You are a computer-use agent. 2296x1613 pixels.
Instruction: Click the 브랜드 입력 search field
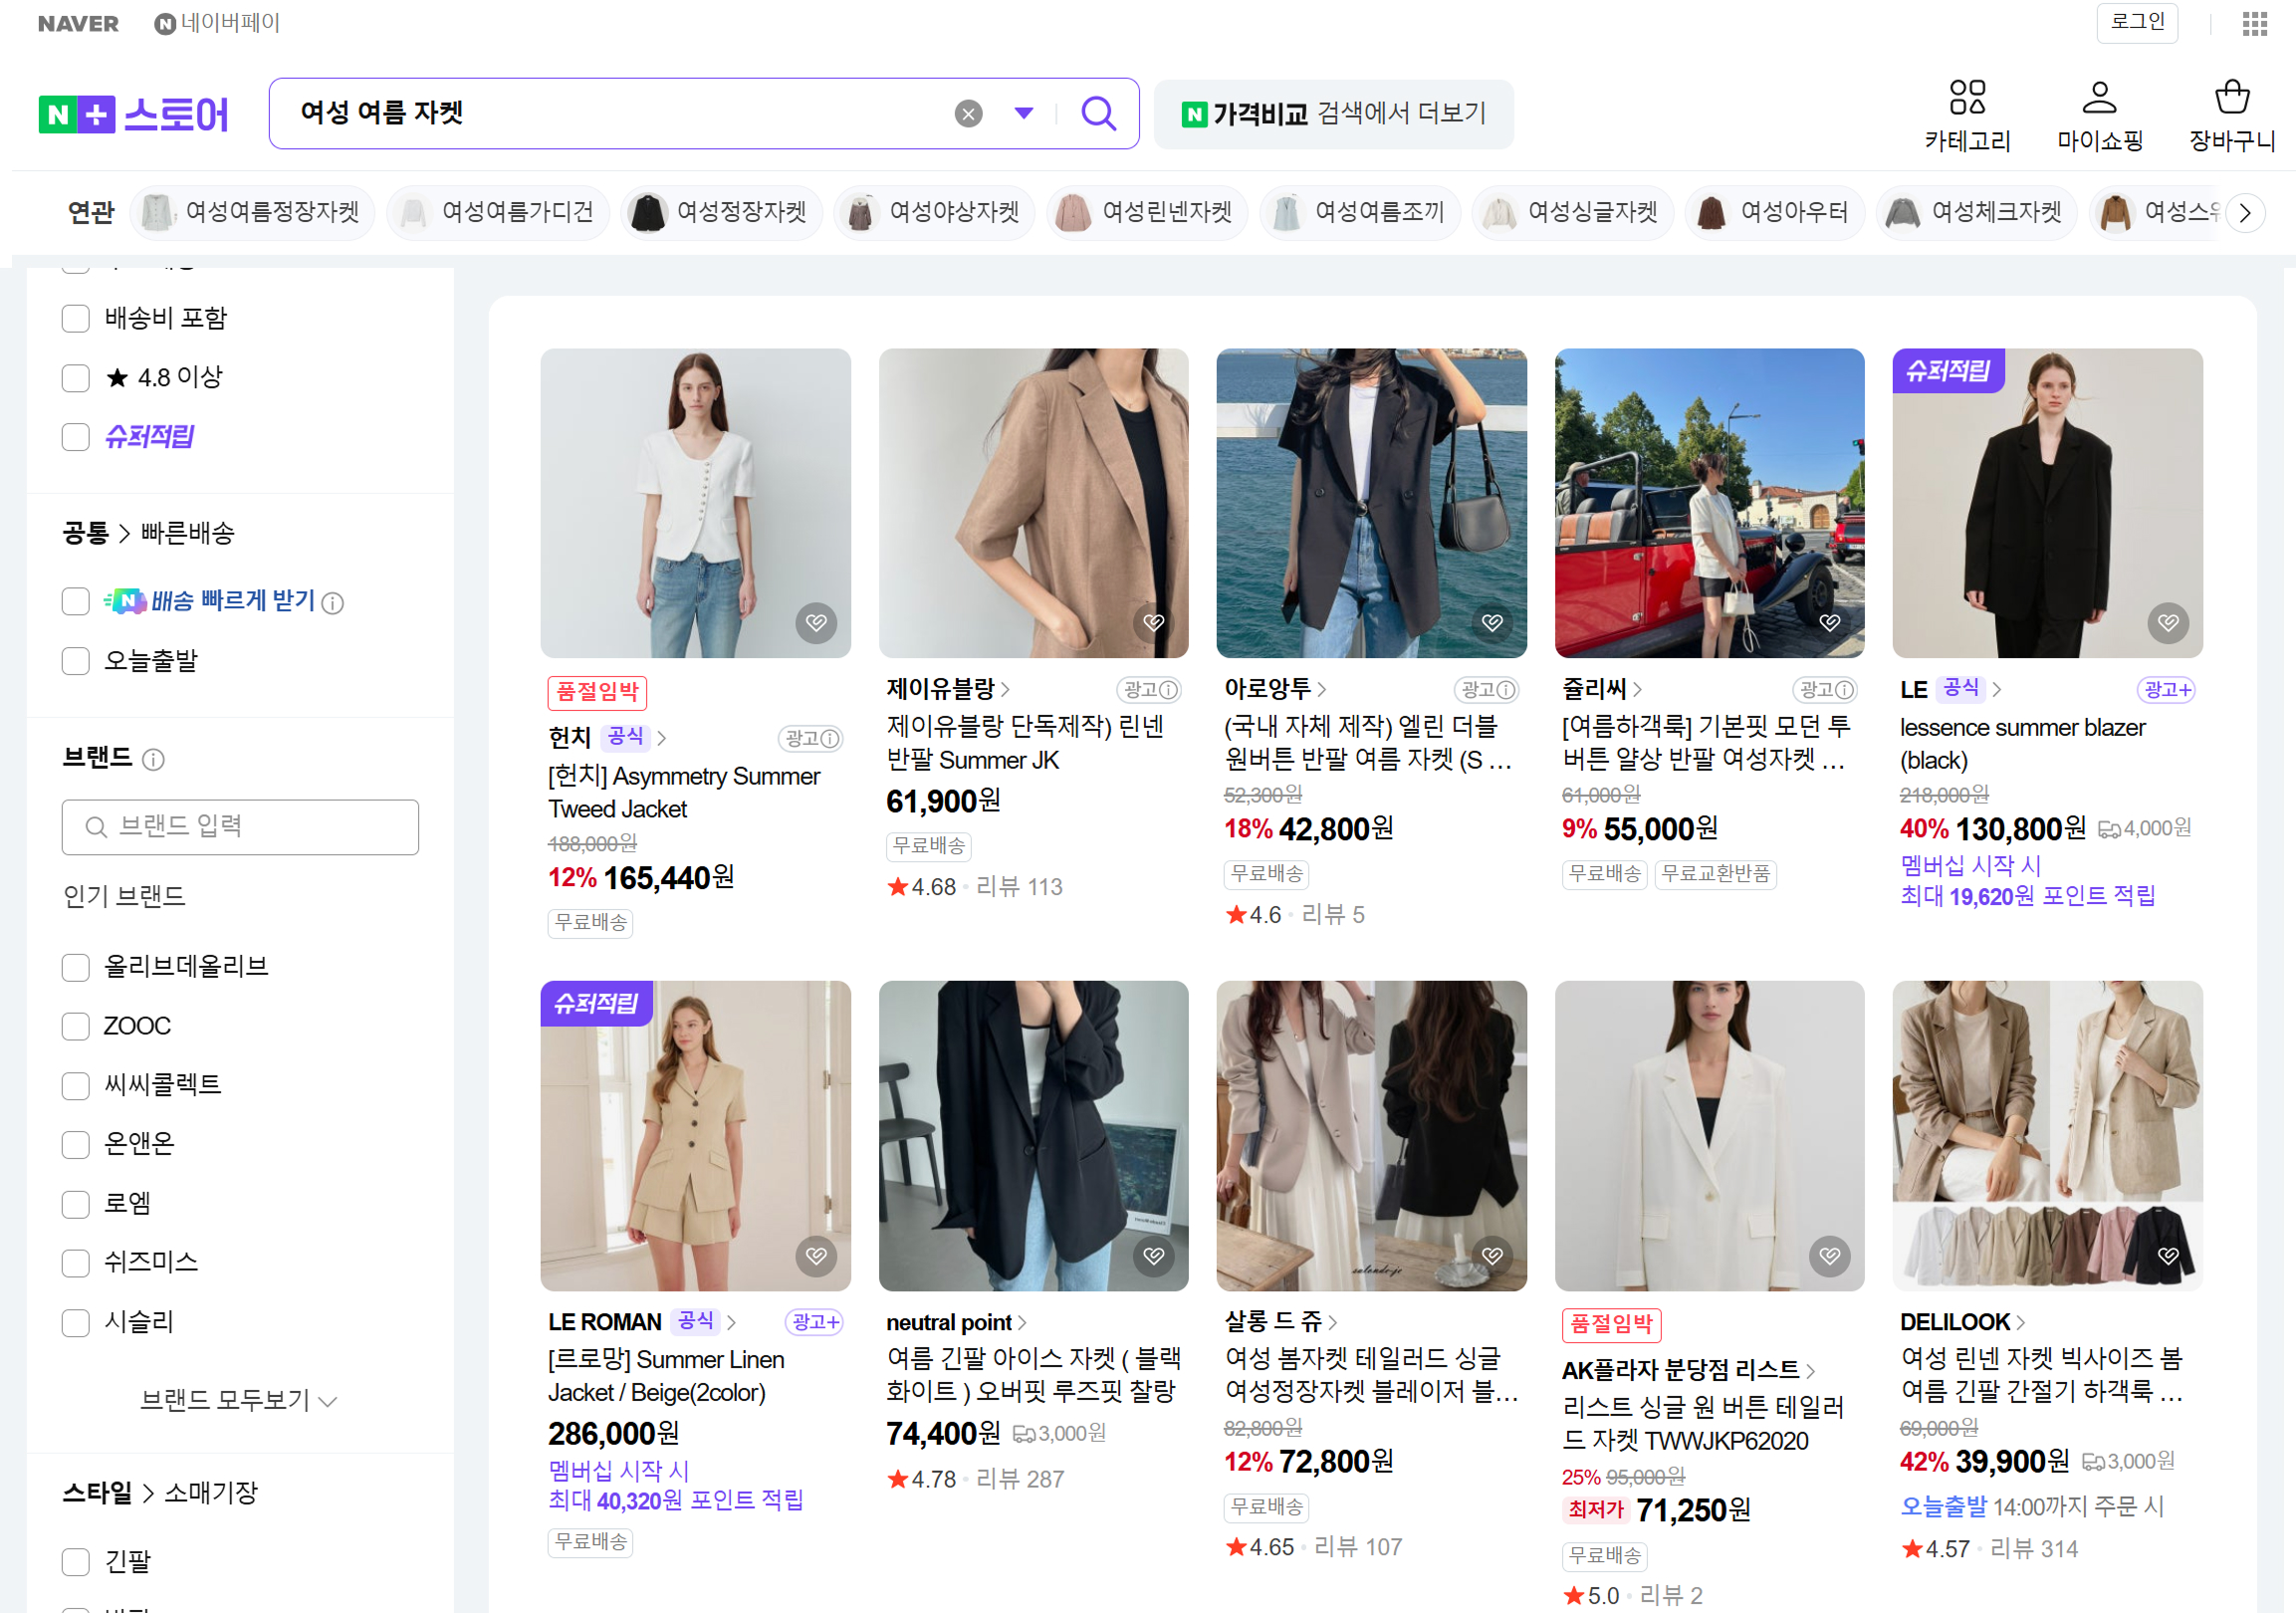click(x=240, y=826)
